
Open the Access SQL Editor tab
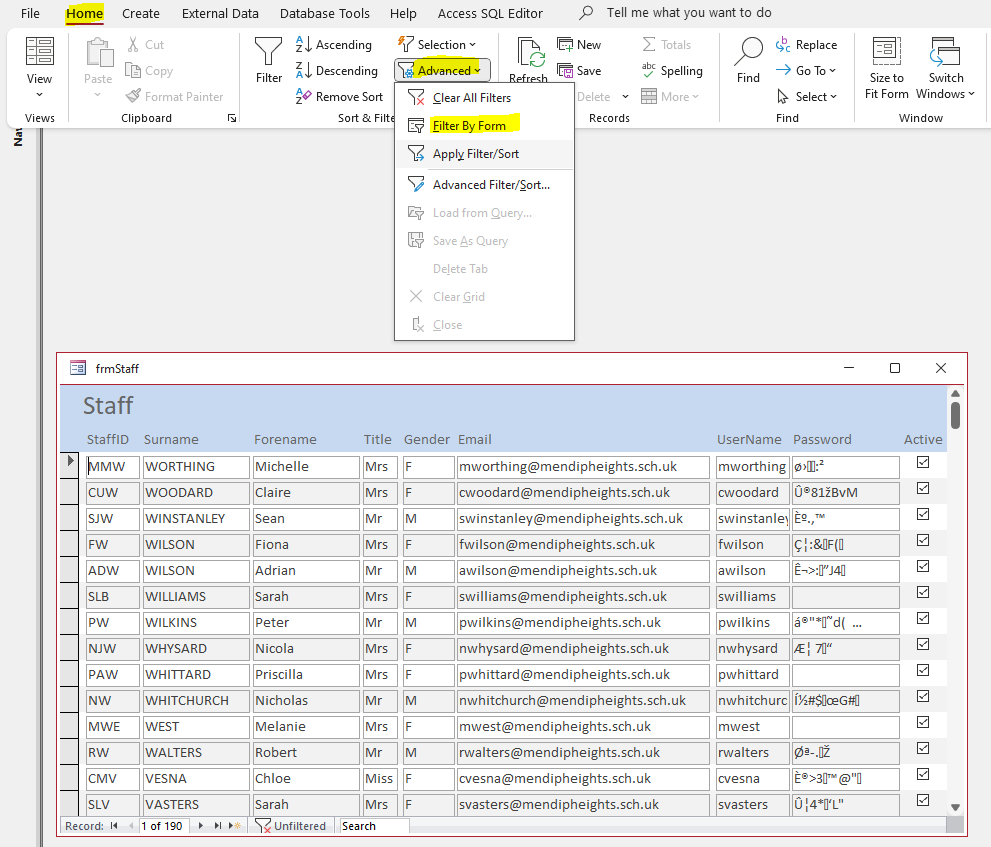(490, 13)
